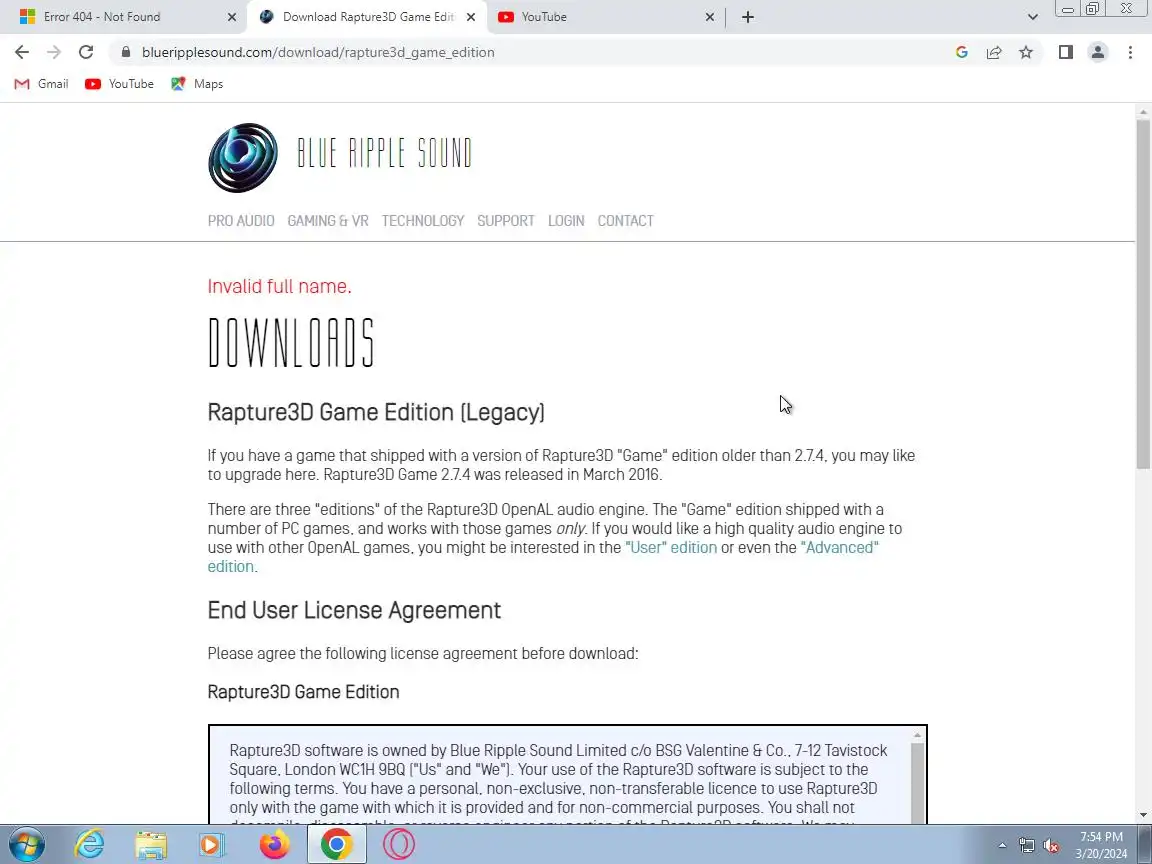The height and width of the screenshot is (864, 1152).
Task: Expand the tab search dropdown
Action: coord(1033,17)
